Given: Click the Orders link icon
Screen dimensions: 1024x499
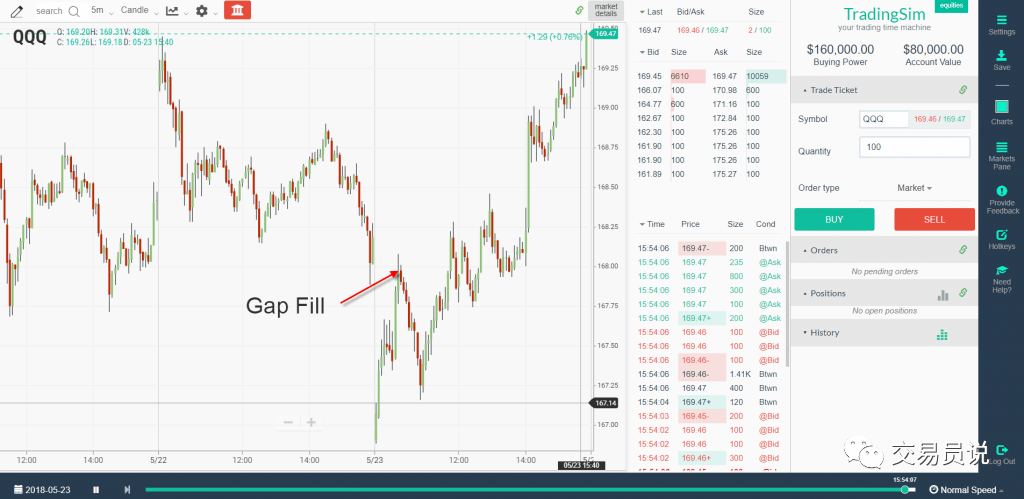Looking at the screenshot, I should coord(963,250).
